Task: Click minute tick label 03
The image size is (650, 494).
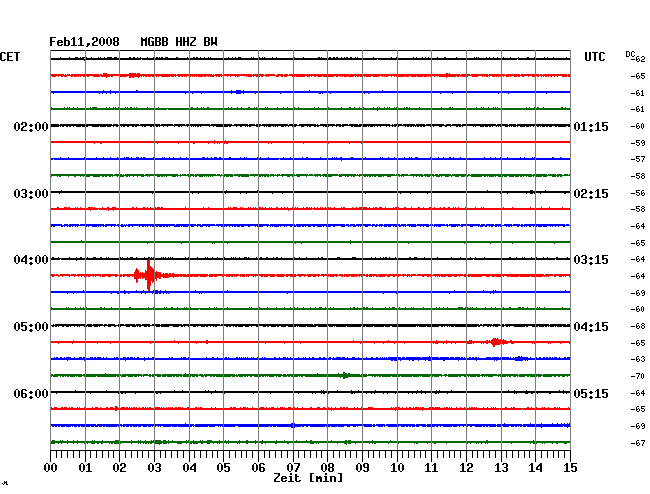Action: pos(155,467)
